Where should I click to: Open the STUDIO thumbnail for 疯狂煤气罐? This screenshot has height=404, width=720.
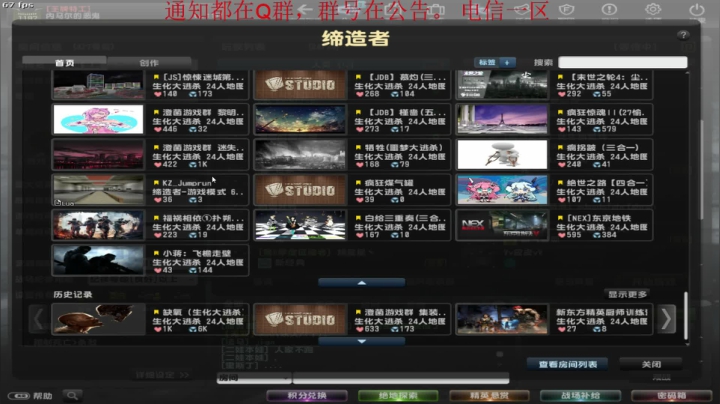(x=300, y=190)
